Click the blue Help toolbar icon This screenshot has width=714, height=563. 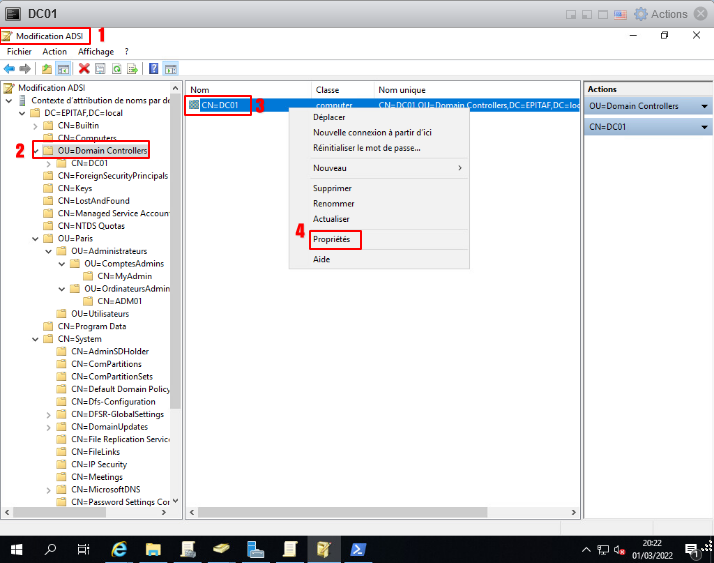[153, 69]
